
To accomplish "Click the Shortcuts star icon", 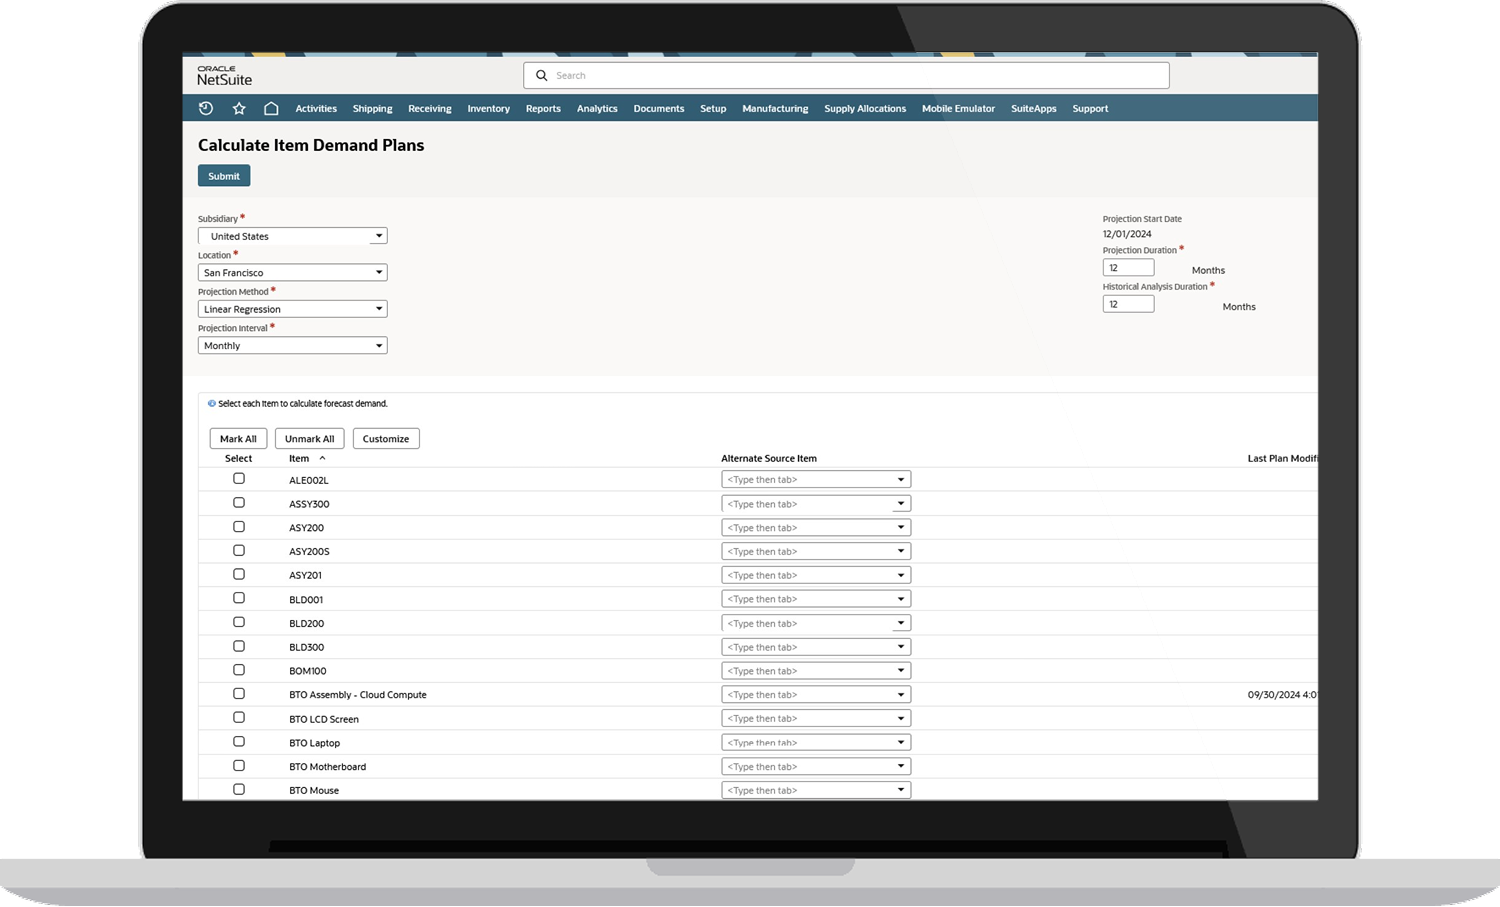I will tap(239, 108).
